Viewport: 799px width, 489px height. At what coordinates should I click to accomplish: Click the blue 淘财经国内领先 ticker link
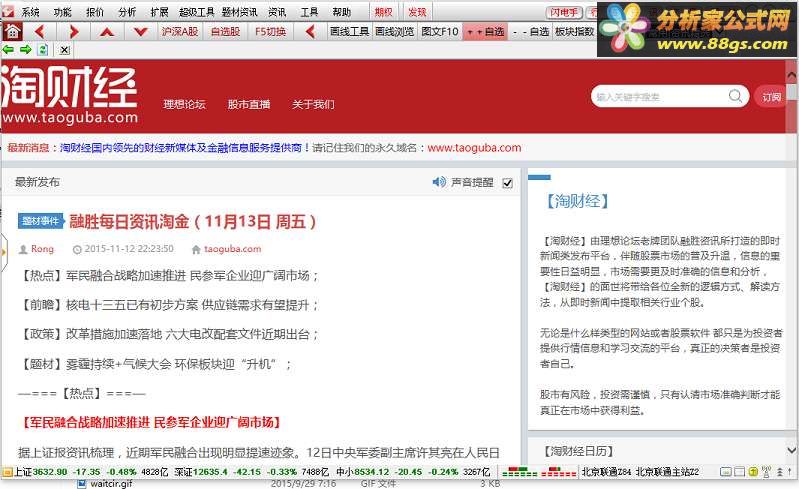coord(181,148)
